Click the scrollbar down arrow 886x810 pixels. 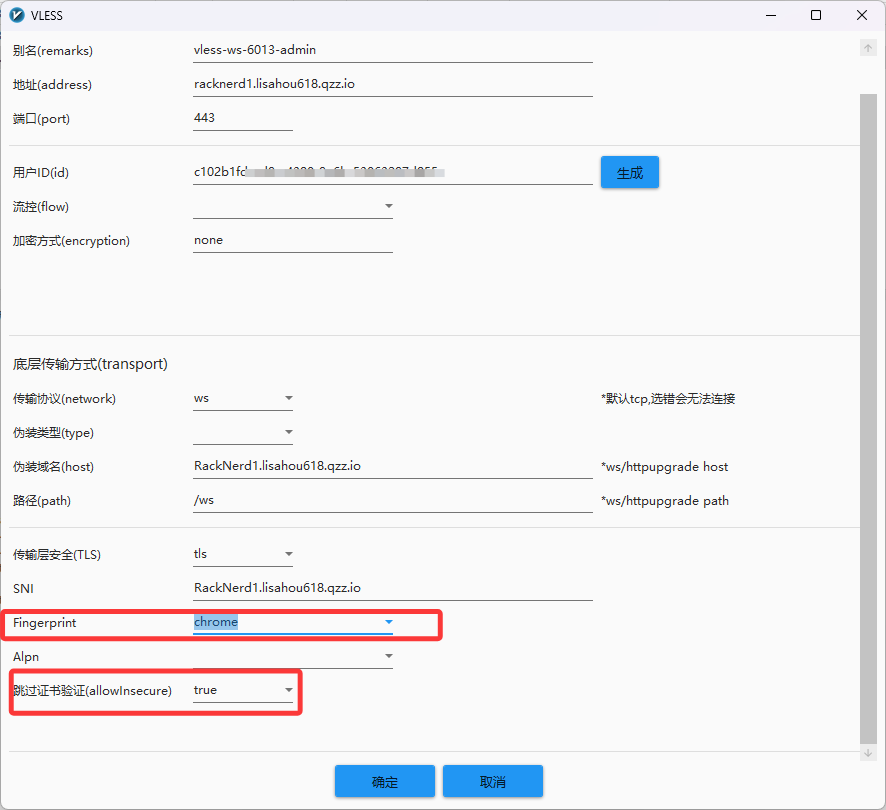[867, 753]
